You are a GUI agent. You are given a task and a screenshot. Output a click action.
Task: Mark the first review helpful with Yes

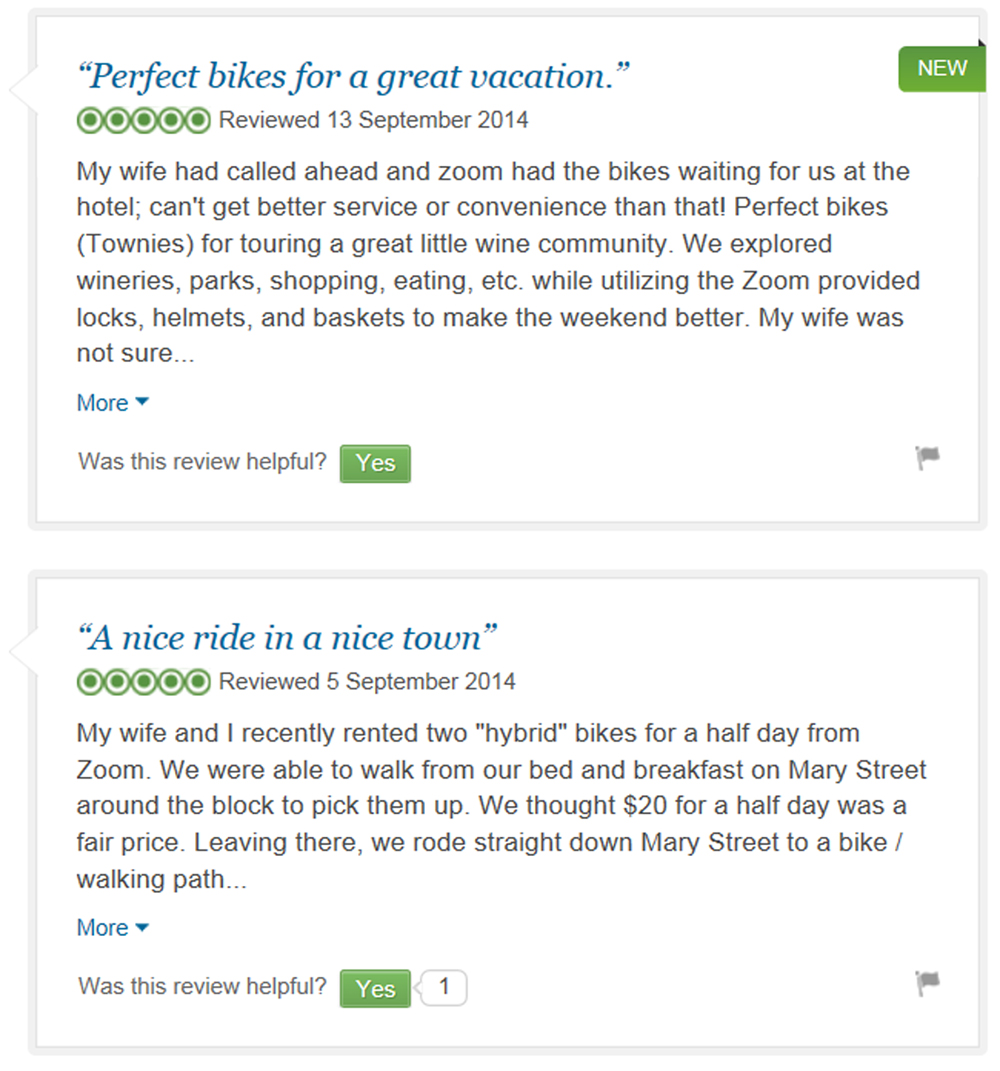pos(375,464)
